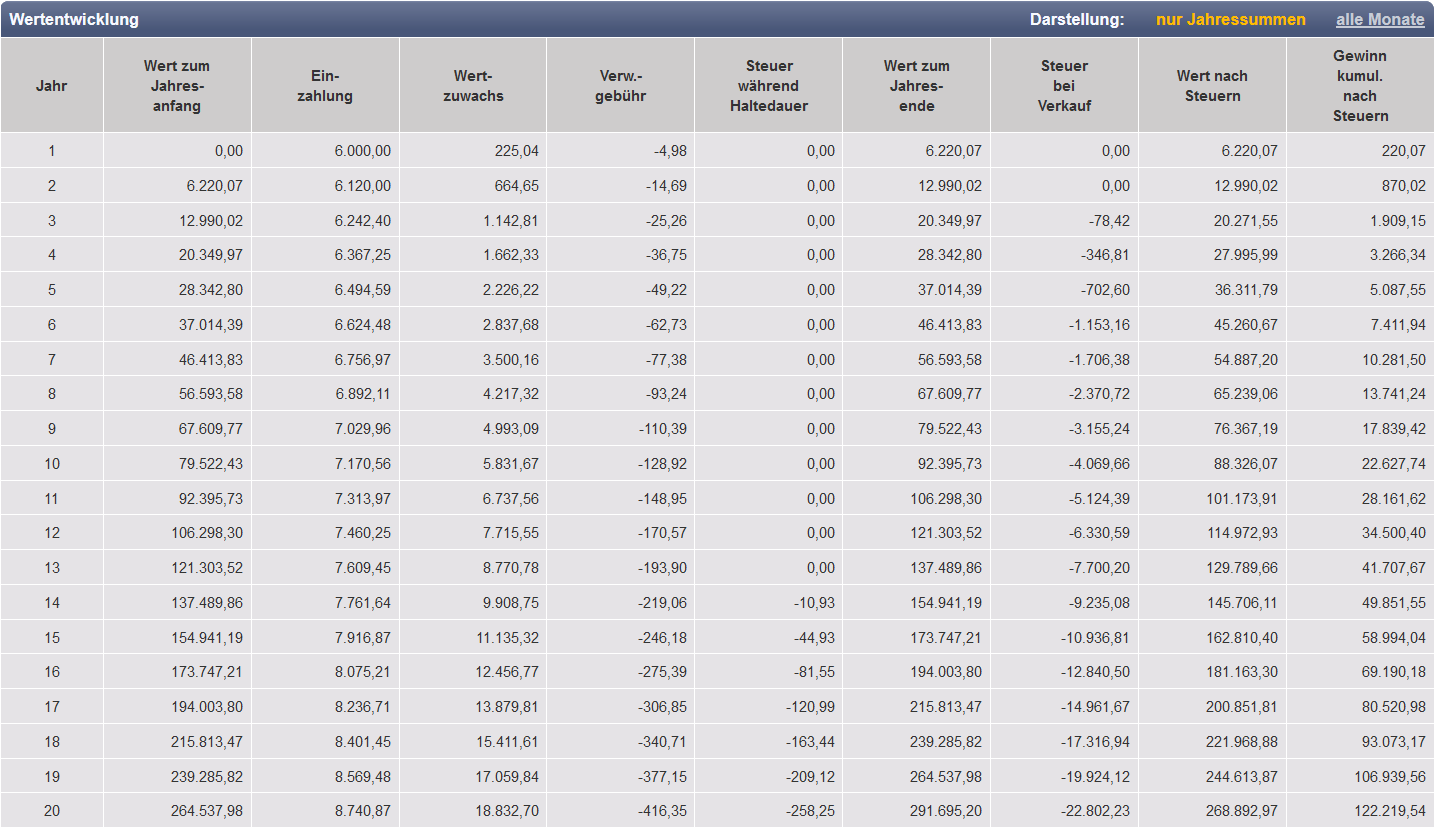Viewport: 1442px width, 828px height.
Task: Click year 1 deposit cell 6.000,00
Action: 362,151
